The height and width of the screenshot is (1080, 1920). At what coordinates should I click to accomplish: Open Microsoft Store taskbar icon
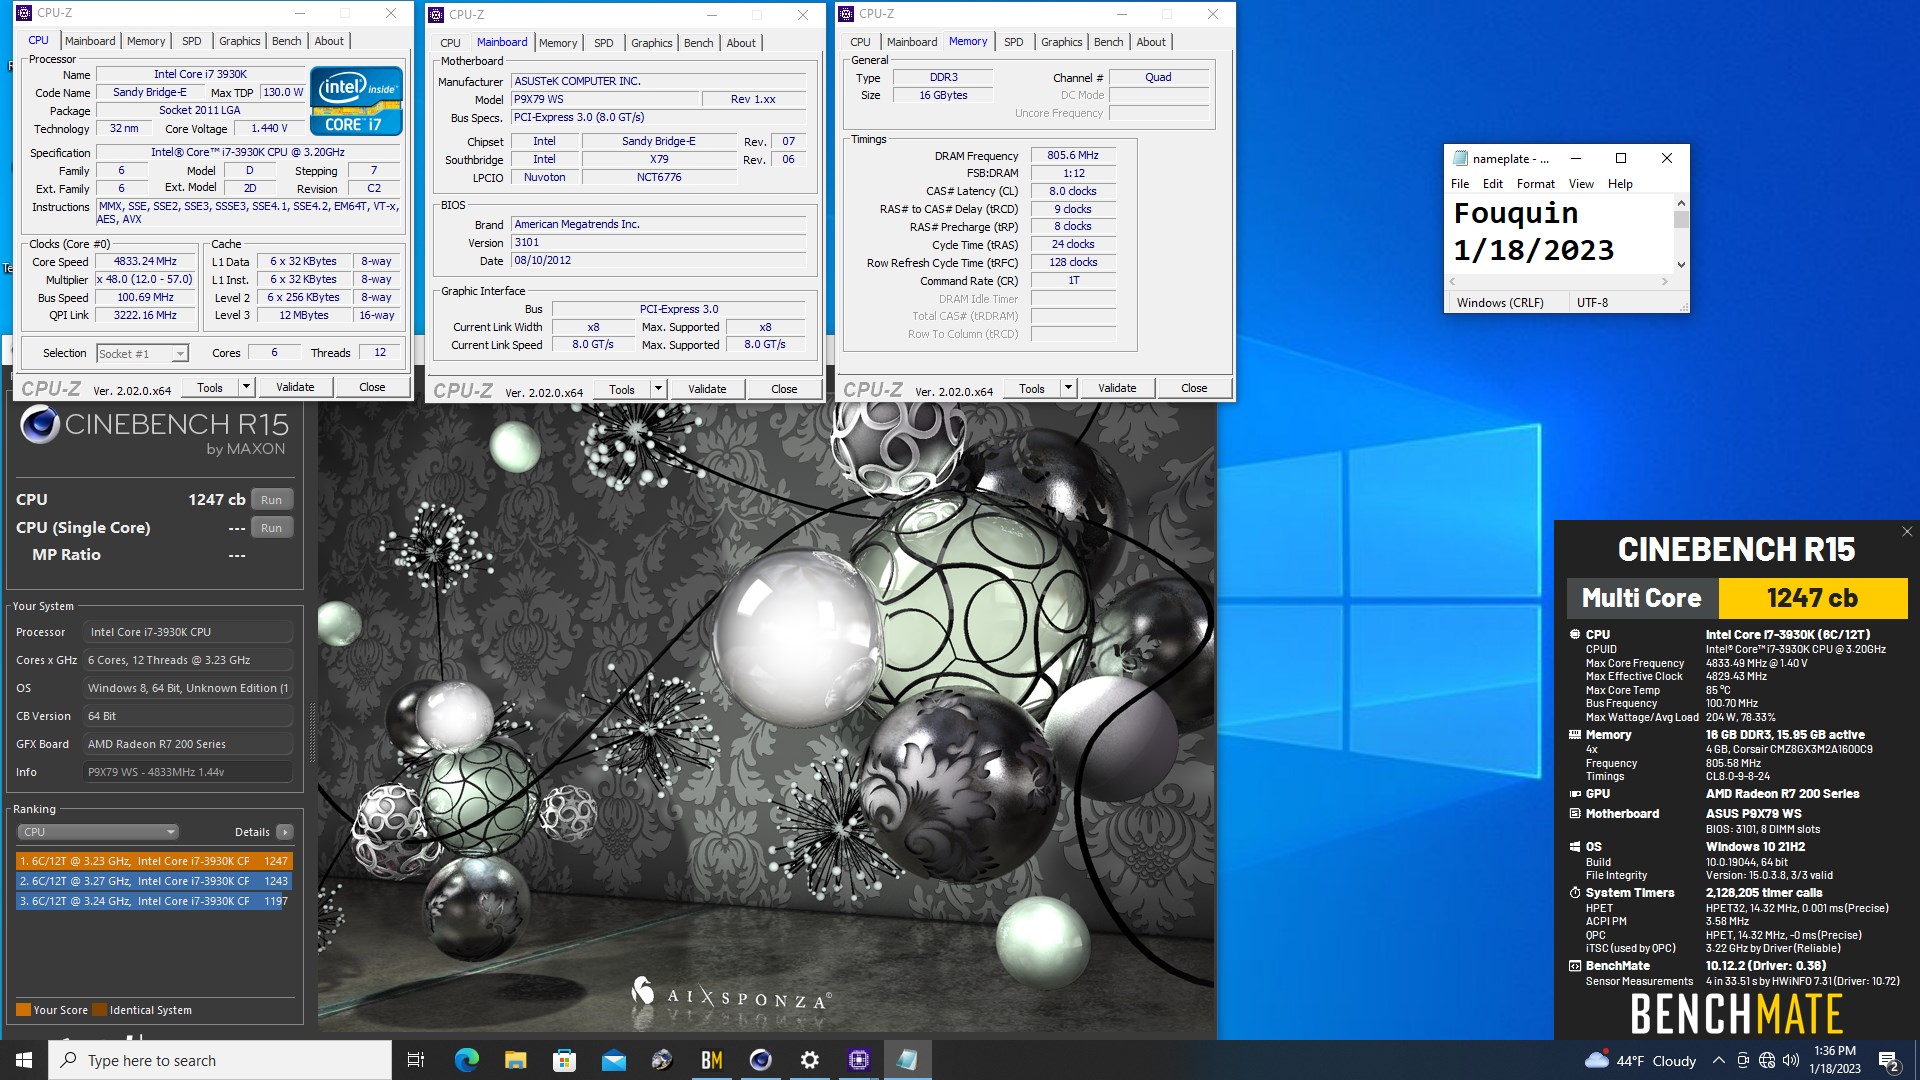pos(564,1060)
